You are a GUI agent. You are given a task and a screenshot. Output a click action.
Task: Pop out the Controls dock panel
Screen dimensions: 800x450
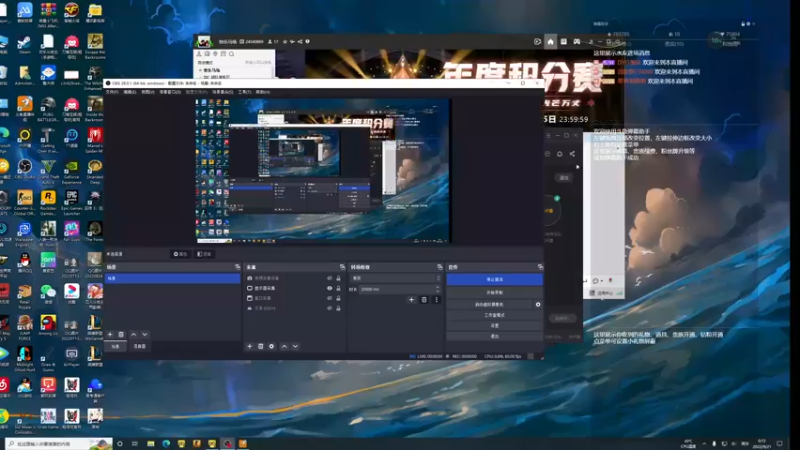(x=540, y=267)
